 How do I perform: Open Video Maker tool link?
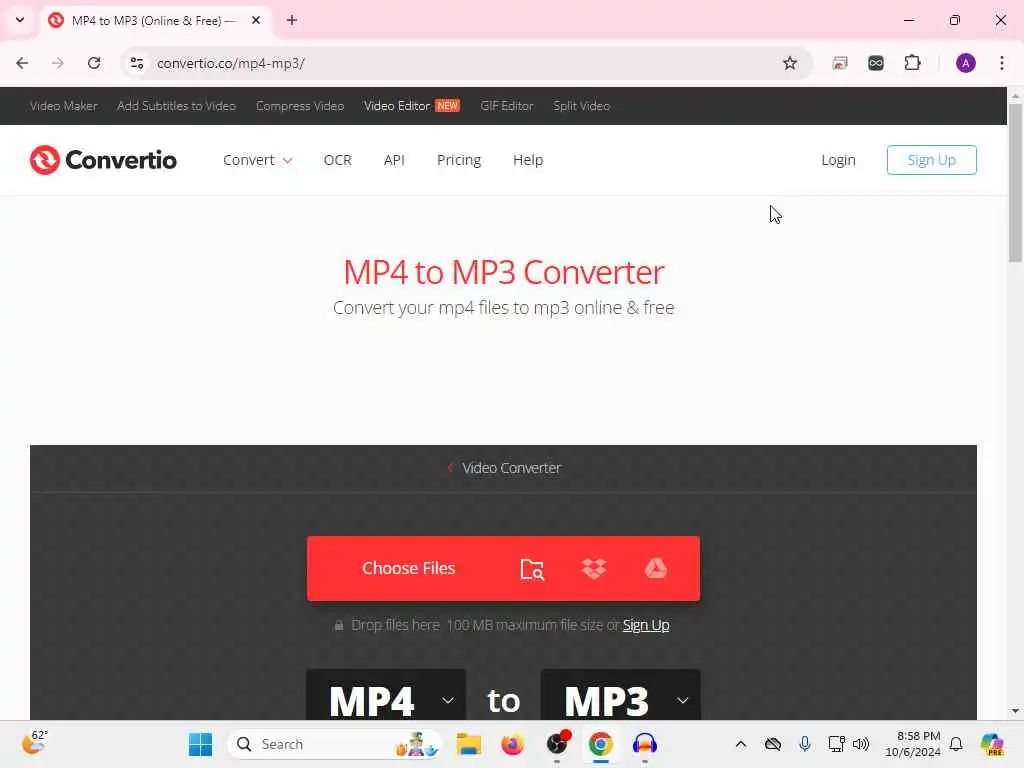[x=63, y=106]
